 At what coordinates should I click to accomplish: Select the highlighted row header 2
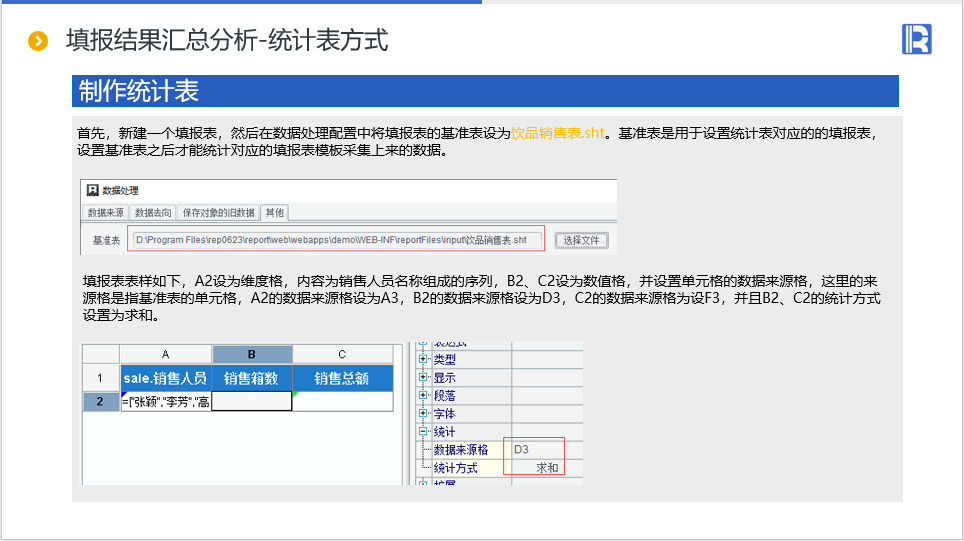(101, 401)
